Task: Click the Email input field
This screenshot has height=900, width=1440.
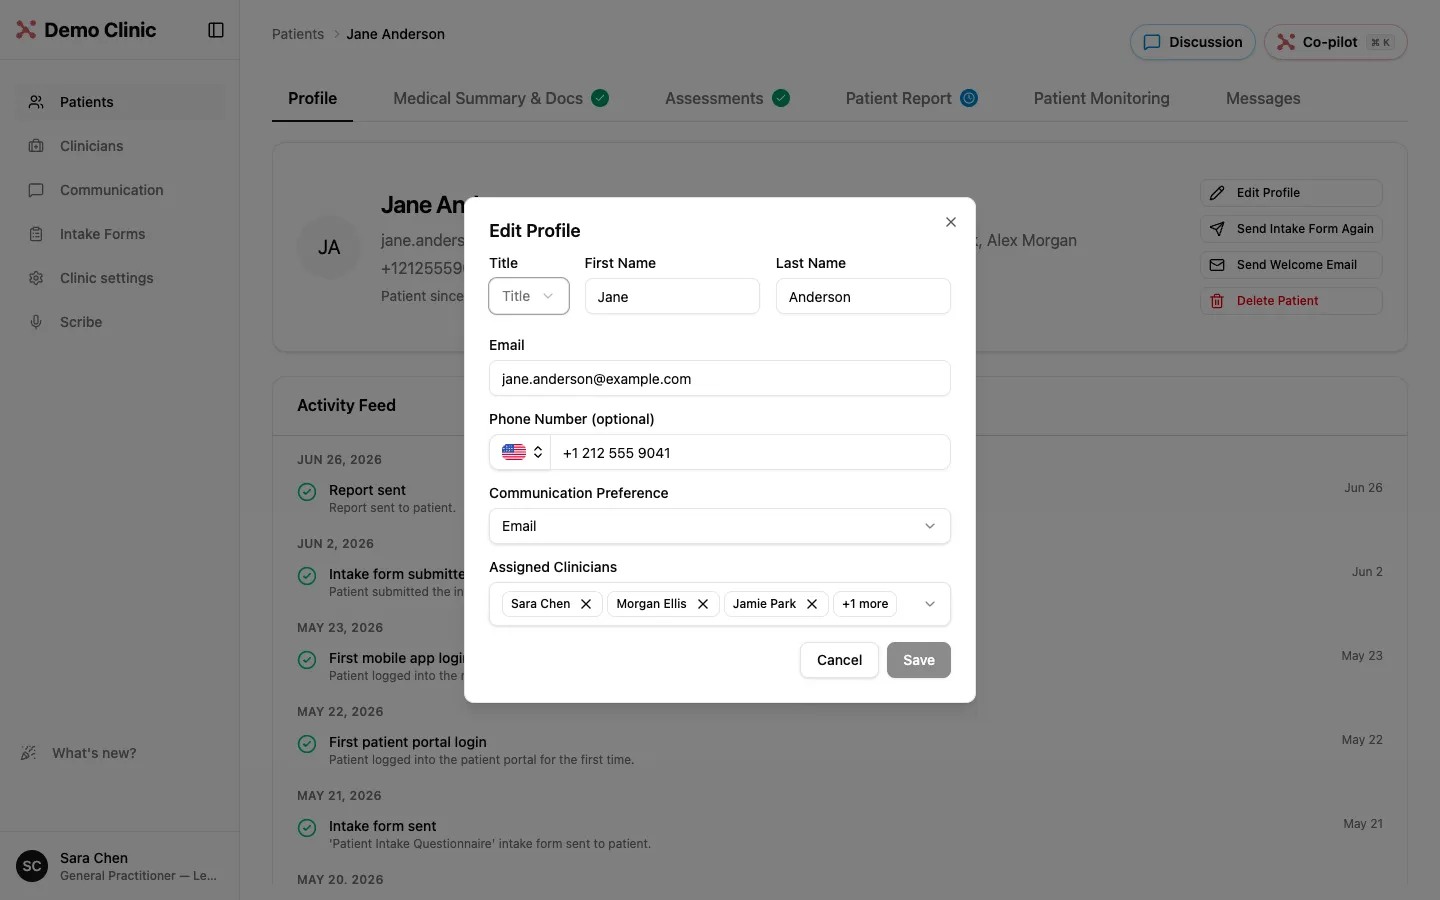Action: [720, 378]
